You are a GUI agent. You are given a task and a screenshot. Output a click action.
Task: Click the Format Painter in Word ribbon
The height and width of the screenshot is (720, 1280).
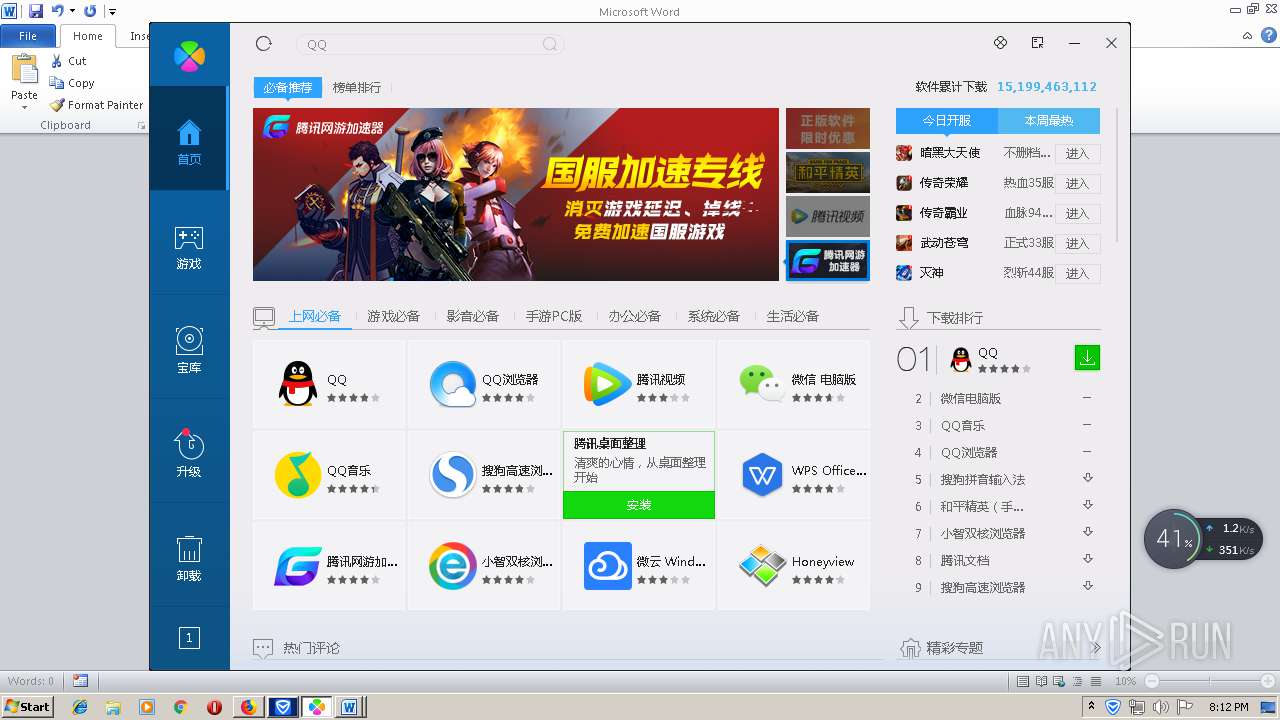coord(97,105)
